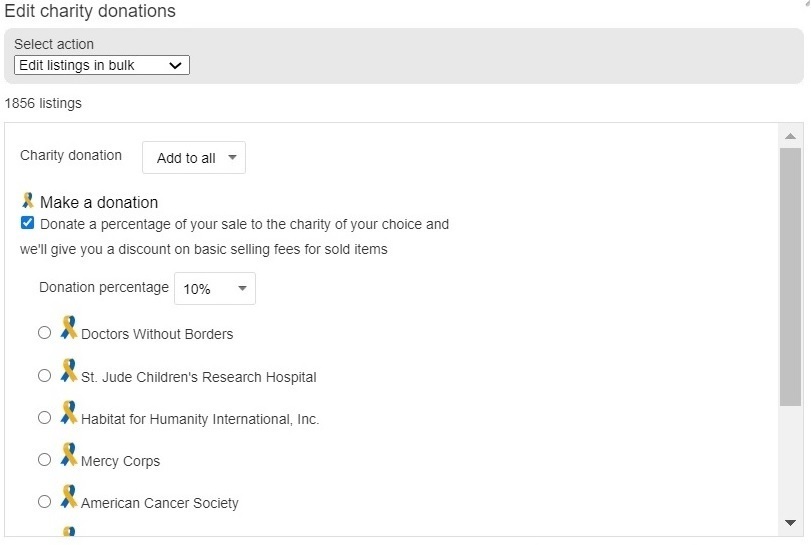Click the American Cancer Society ribbon icon
Image resolution: width=811 pixels, height=545 pixels.
click(x=68, y=496)
